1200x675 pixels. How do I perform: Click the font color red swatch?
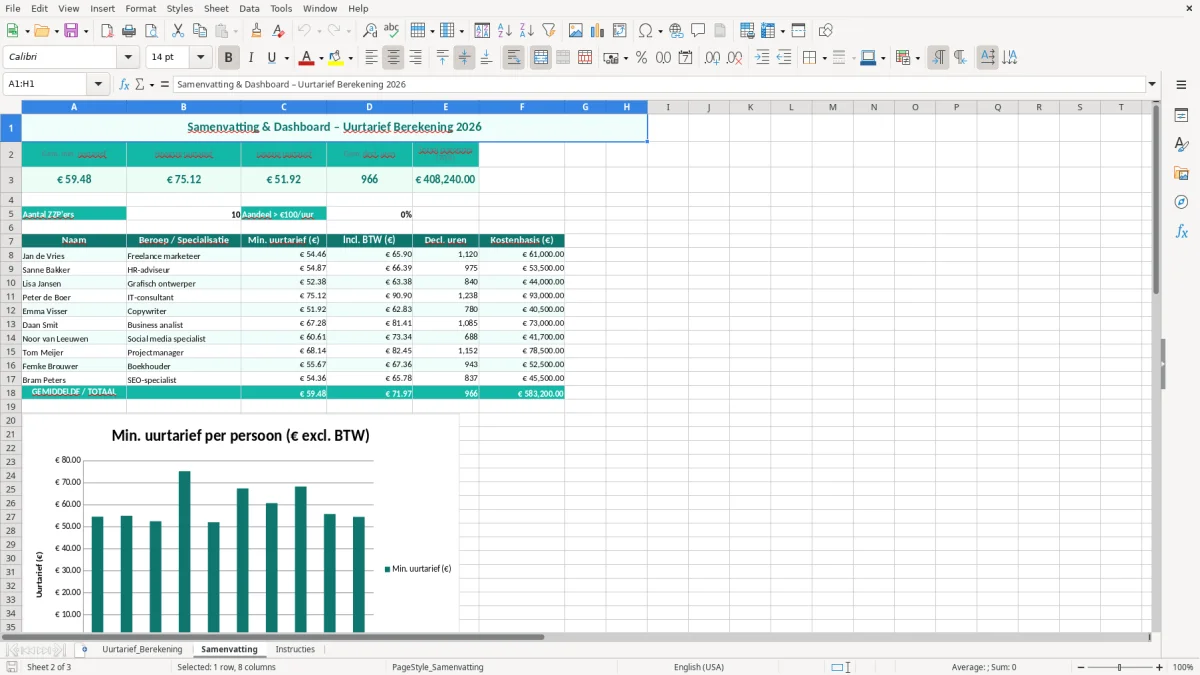click(x=307, y=58)
